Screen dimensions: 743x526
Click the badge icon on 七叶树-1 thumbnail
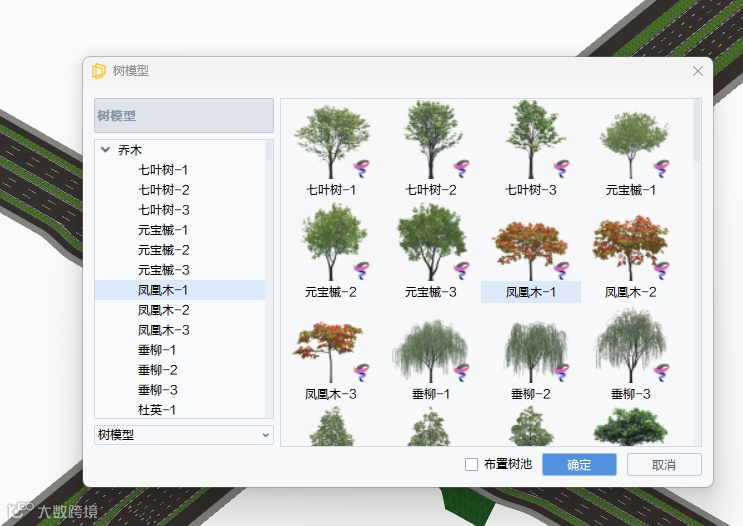point(362,168)
